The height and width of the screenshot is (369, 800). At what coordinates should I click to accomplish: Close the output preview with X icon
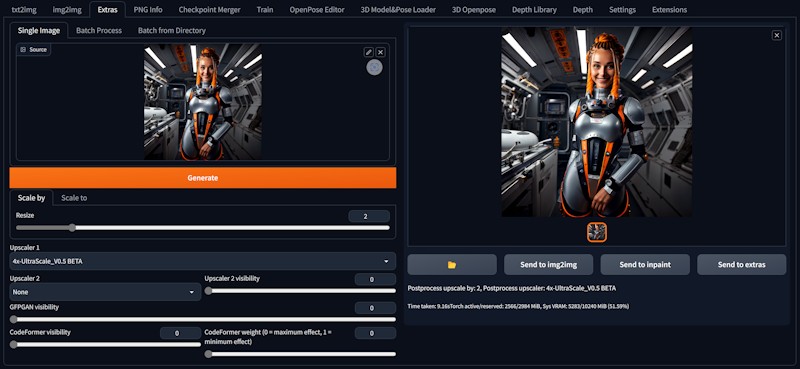[777, 35]
